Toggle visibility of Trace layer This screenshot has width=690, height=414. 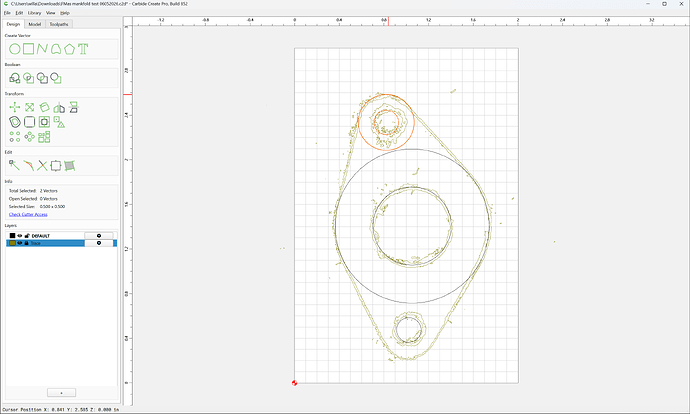tap(20, 243)
